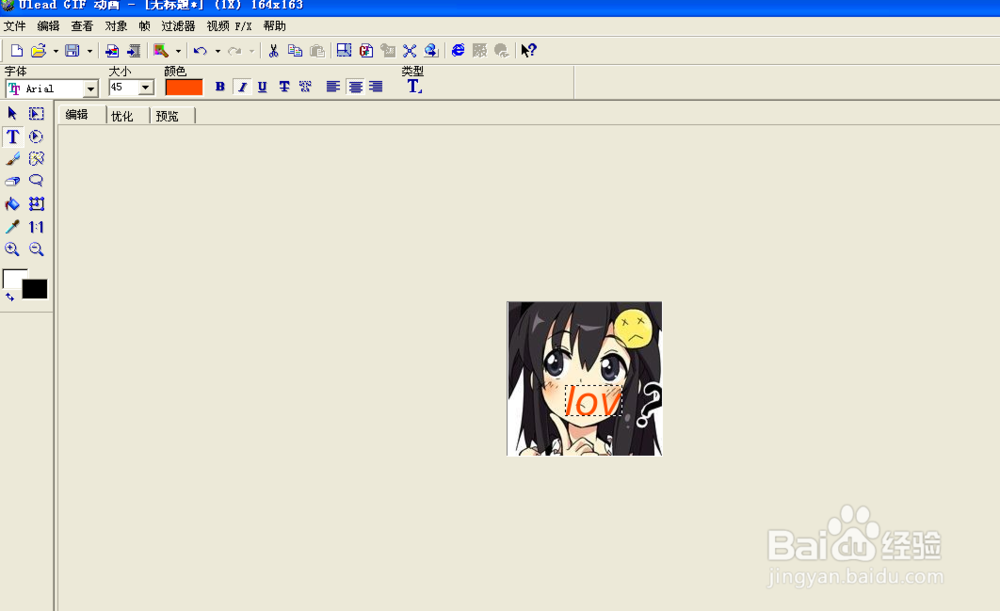Toggle the text anti-alias option

pos(305,87)
